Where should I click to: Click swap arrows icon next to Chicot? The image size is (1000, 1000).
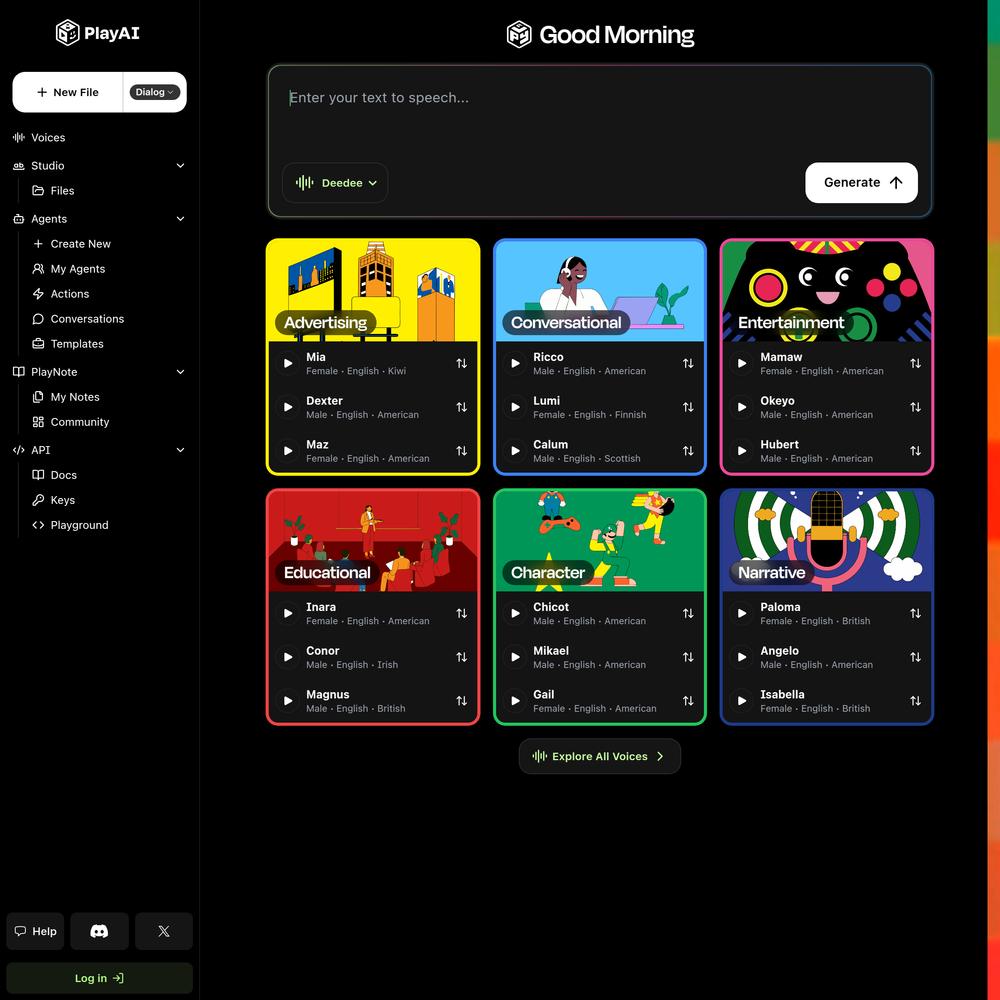tap(688, 614)
